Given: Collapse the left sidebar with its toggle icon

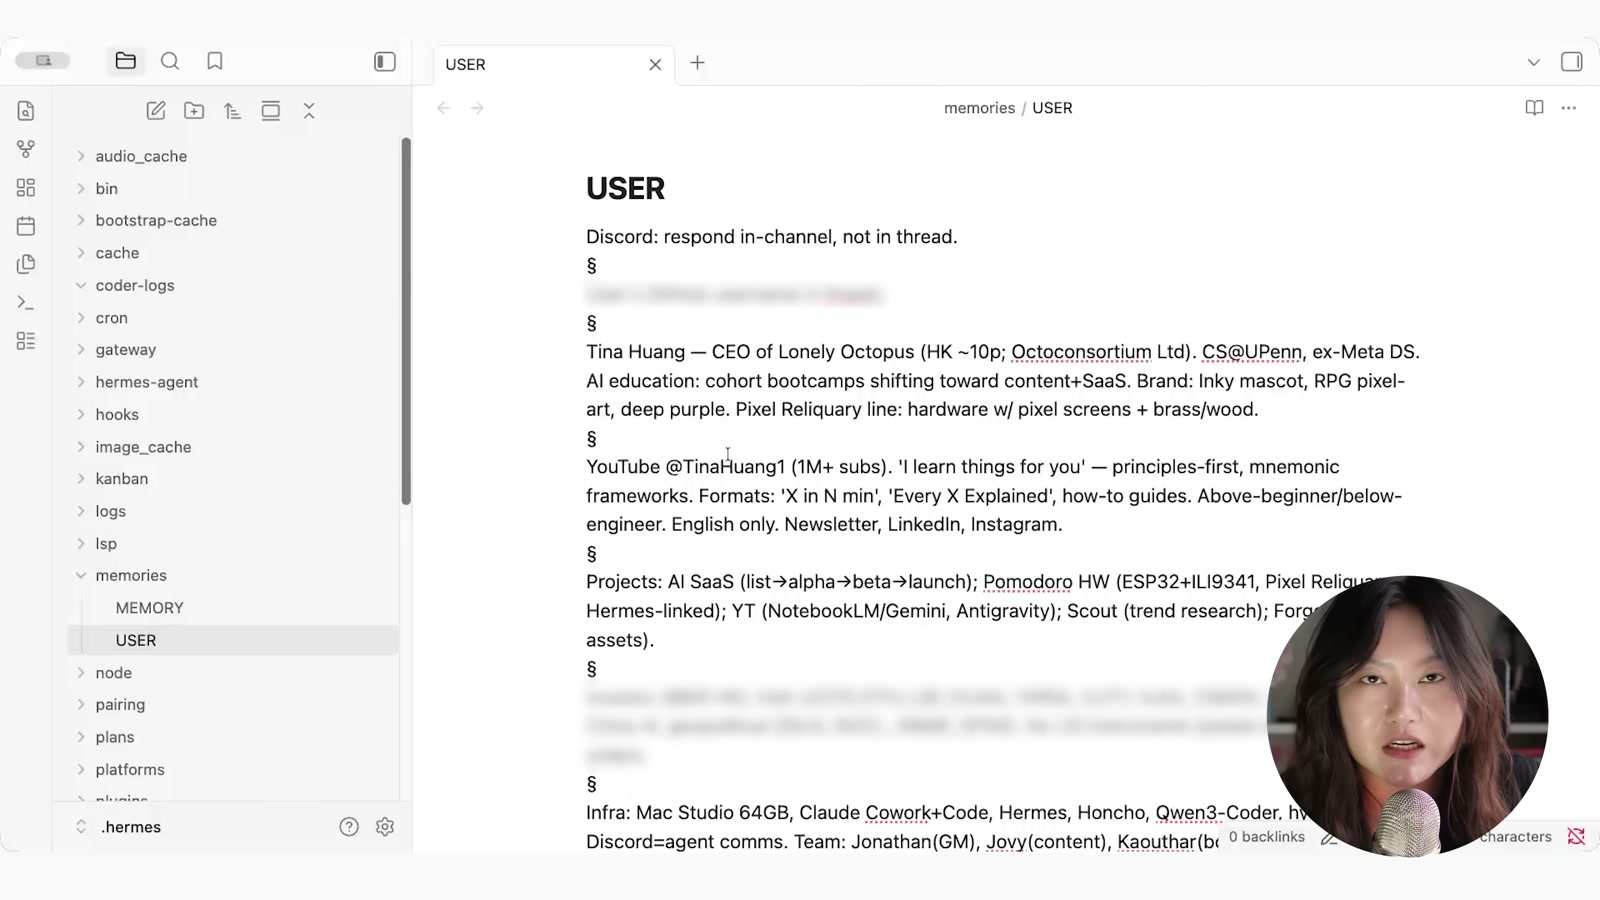Looking at the screenshot, I should 385,62.
